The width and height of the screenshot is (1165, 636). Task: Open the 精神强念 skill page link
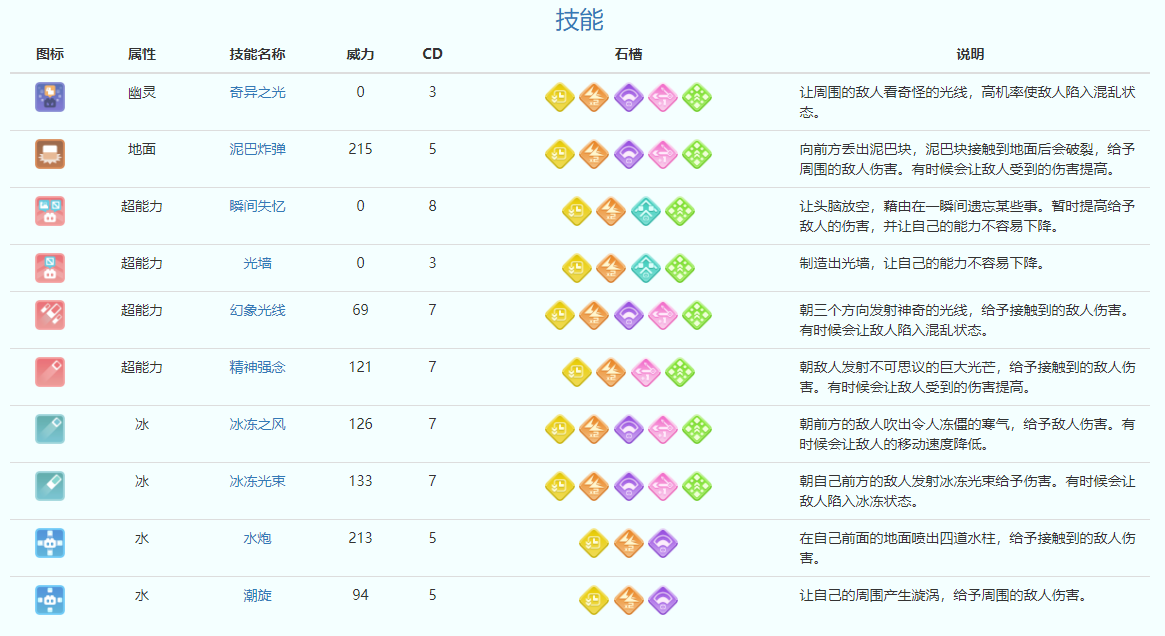click(x=257, y=367)
